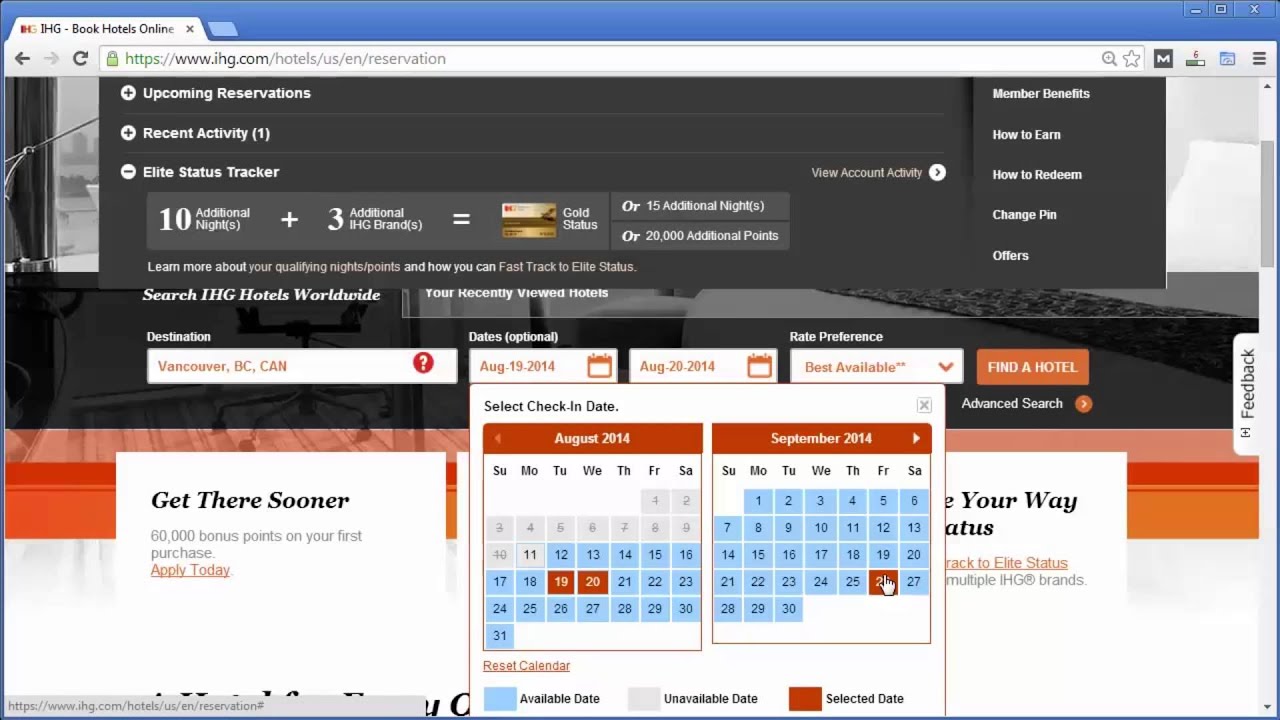Click the browser address bar URL
Image resolution: width=1280 pixels, height=720 pixels.
[x=285, y=59]
